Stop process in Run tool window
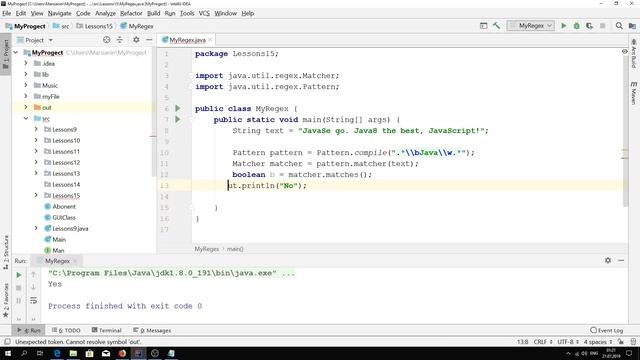 (19, 288)
